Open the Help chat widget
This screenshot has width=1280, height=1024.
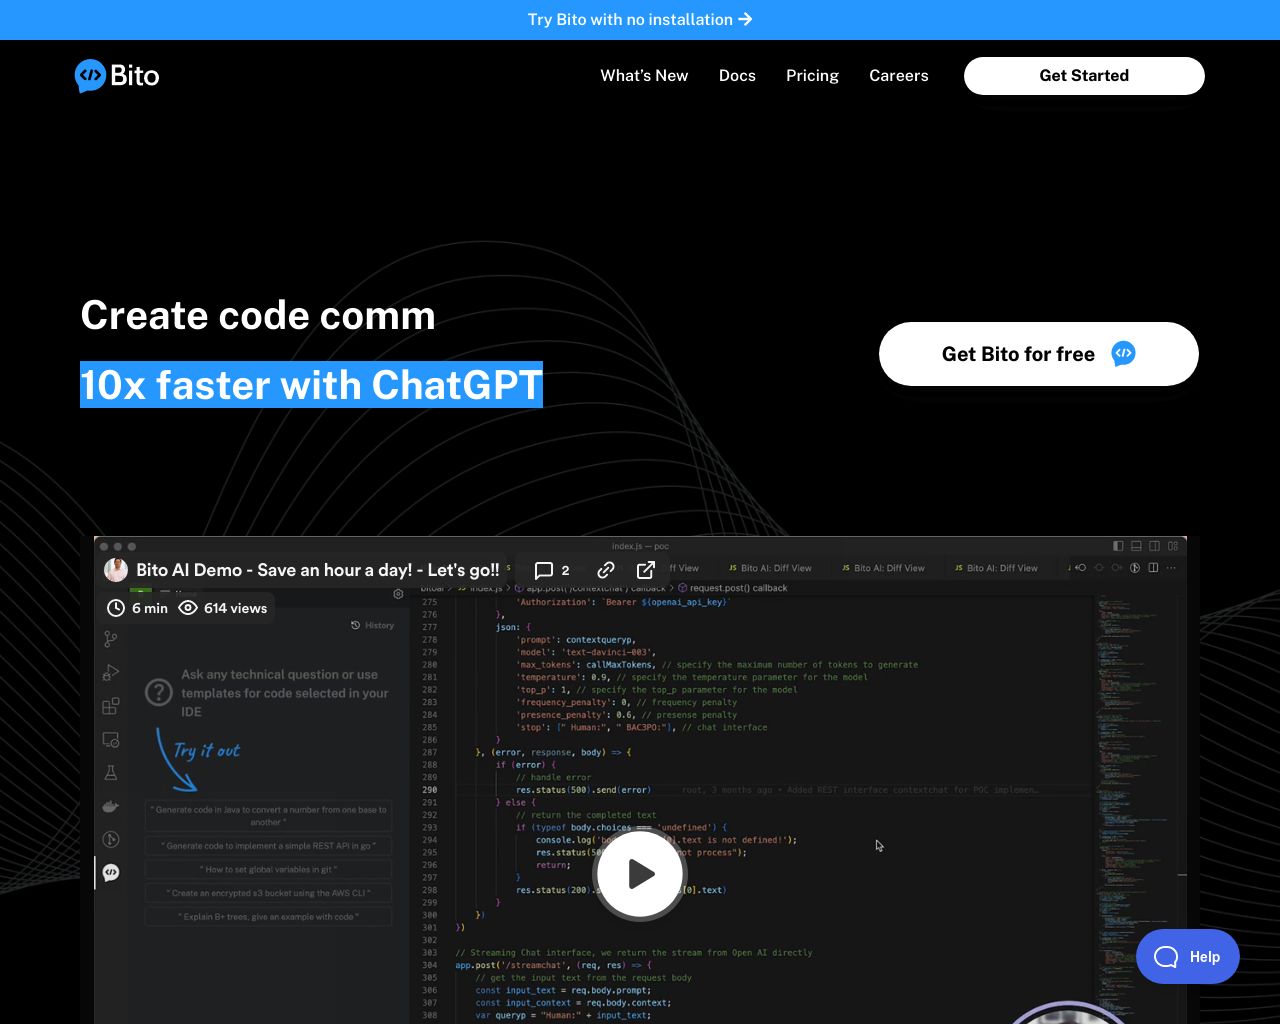1188,957
